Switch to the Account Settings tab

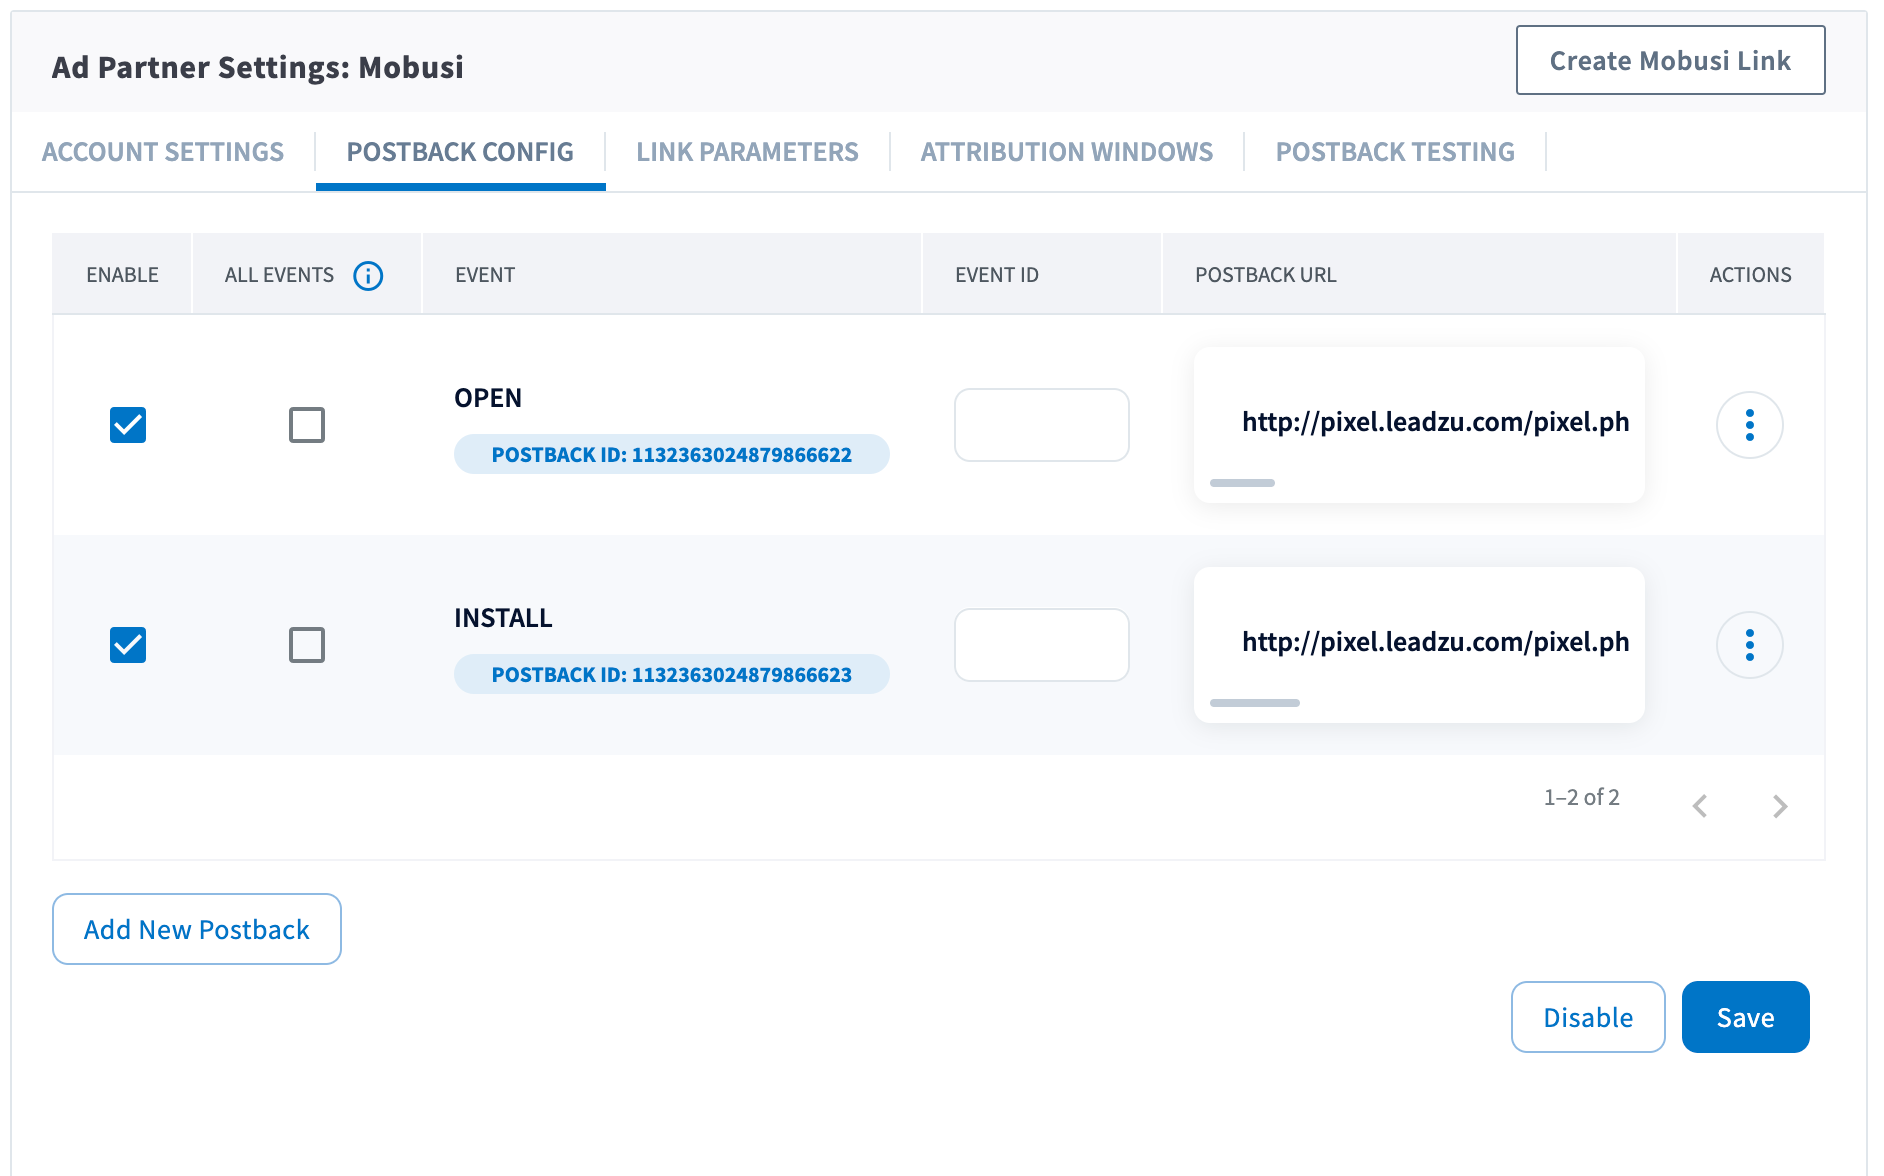tap(163, 152)
